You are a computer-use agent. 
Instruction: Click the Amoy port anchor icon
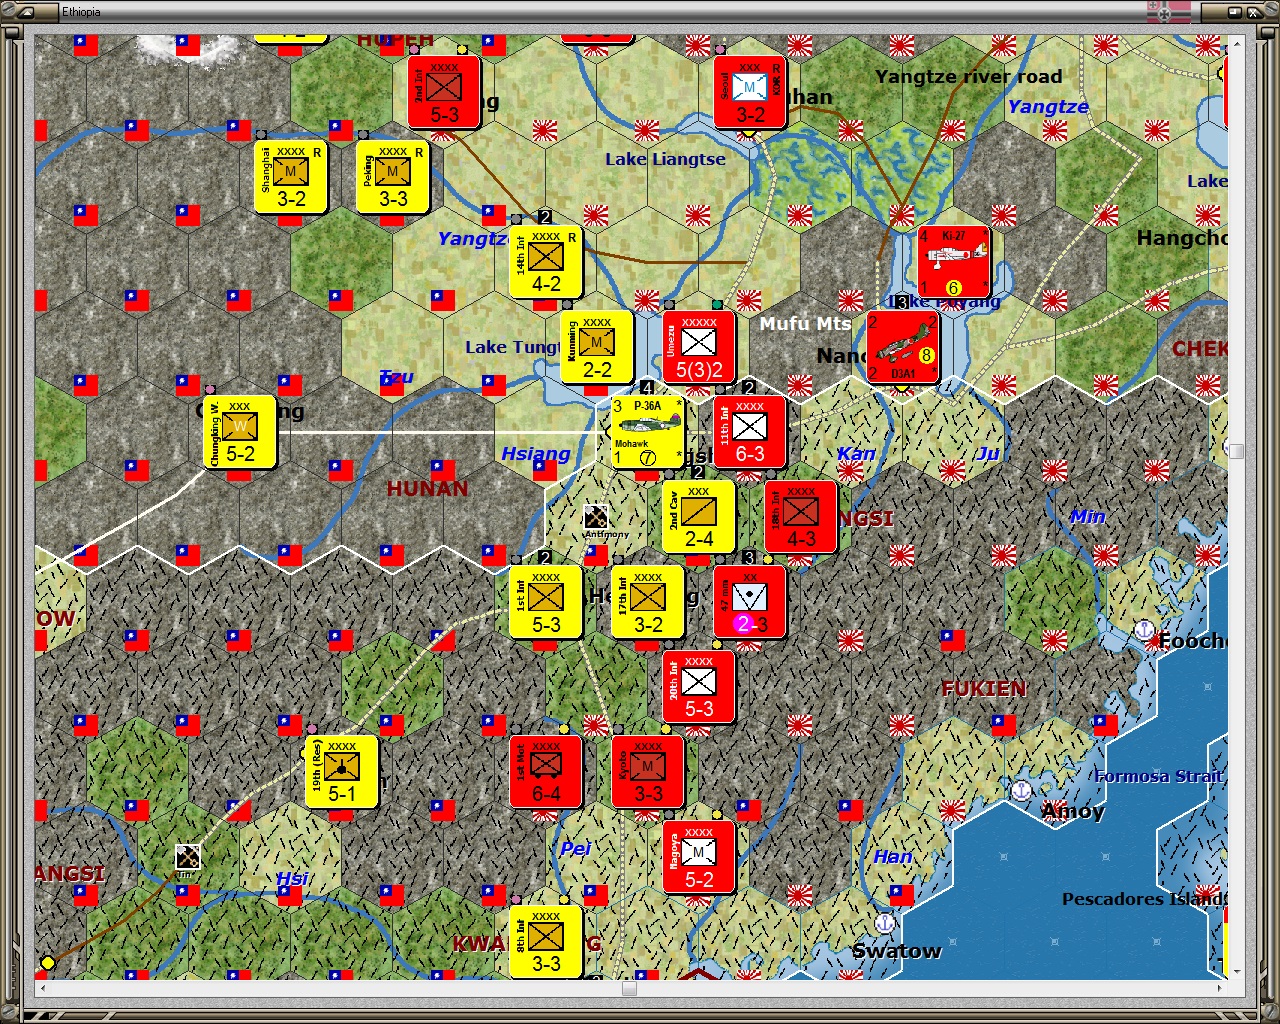1021,790
